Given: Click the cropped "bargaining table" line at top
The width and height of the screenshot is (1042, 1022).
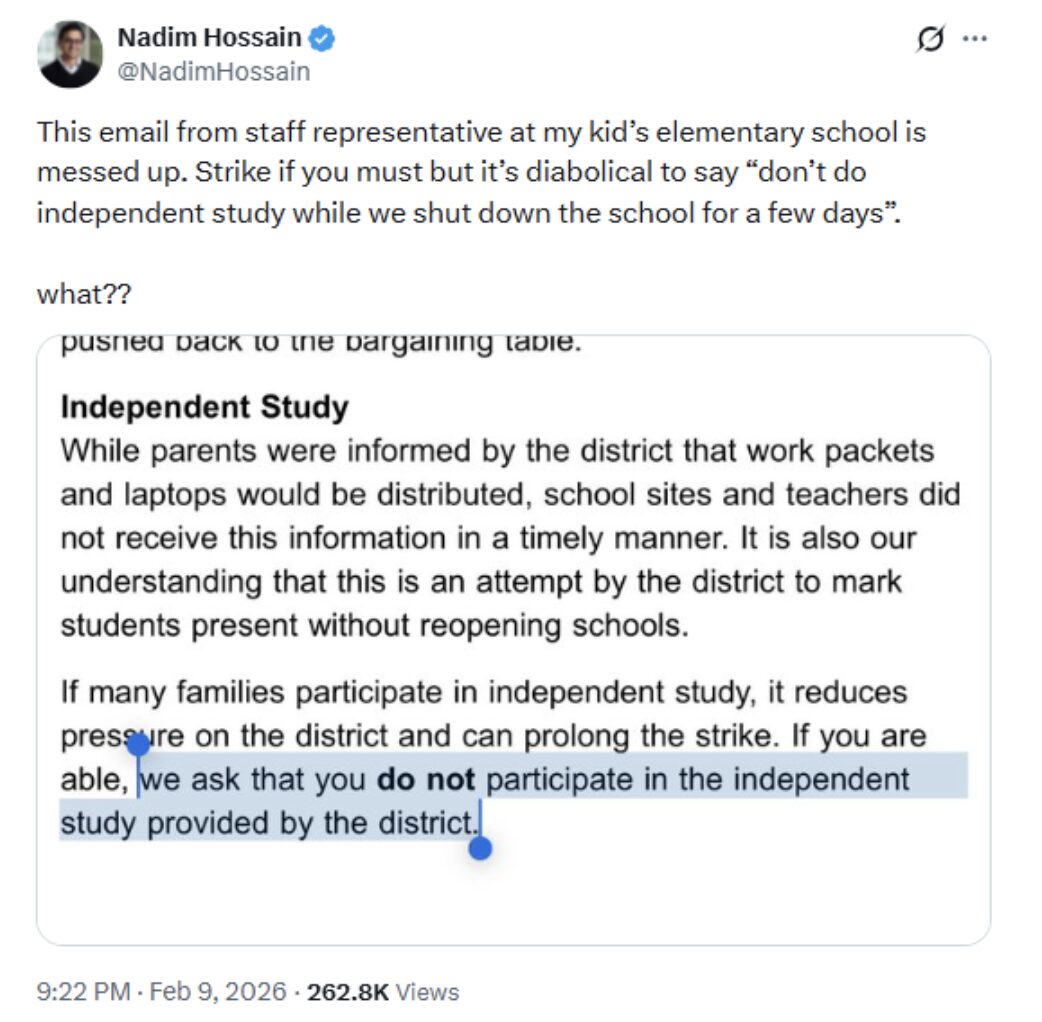Looking at the screenshot, I should [320, 345].
